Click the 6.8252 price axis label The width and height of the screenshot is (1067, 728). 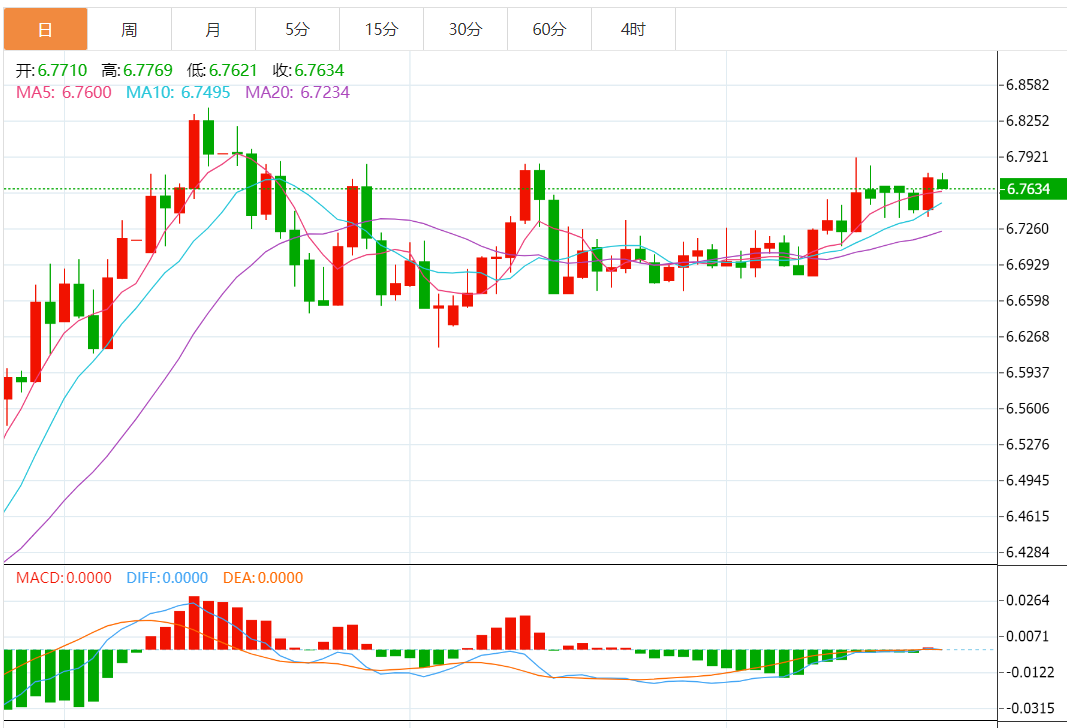point(1028,121)
